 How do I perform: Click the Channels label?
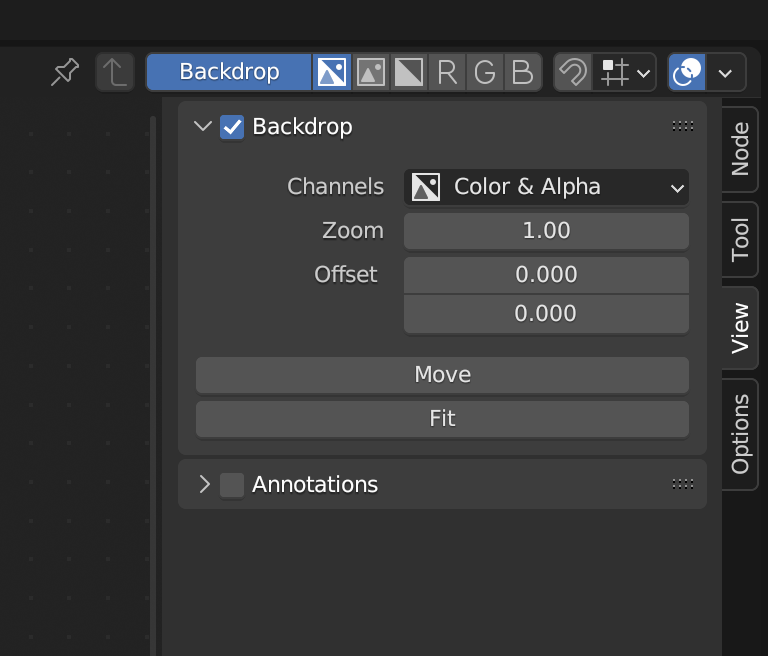(336, 187)
